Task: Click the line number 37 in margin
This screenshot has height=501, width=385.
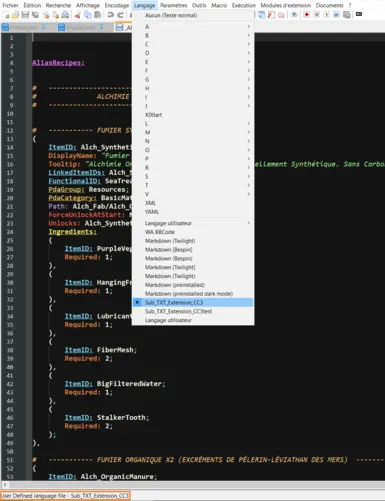Action: 10,342
